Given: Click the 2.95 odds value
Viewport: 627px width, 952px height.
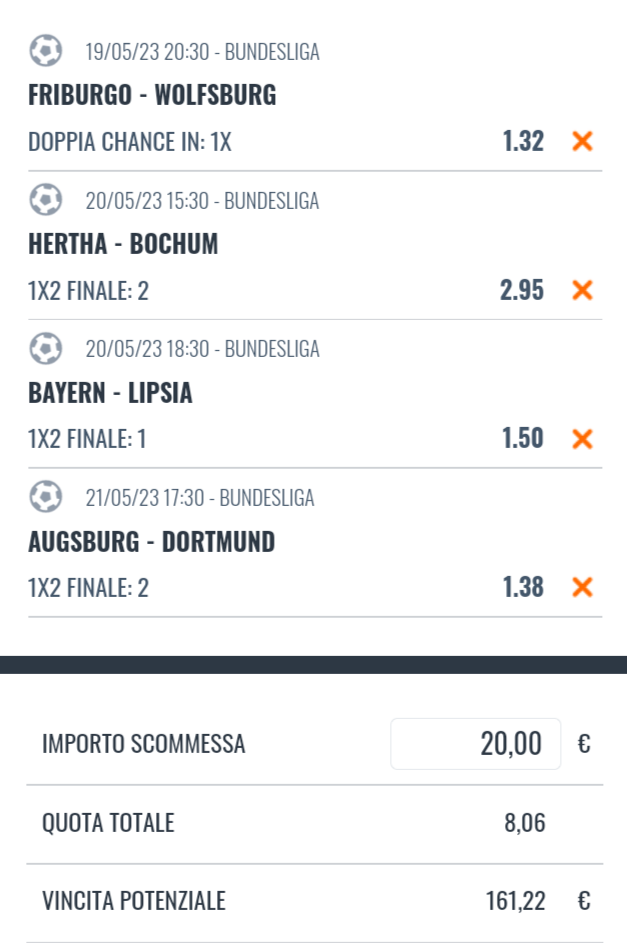Looking at the screenshot, I should click(522, 291).
